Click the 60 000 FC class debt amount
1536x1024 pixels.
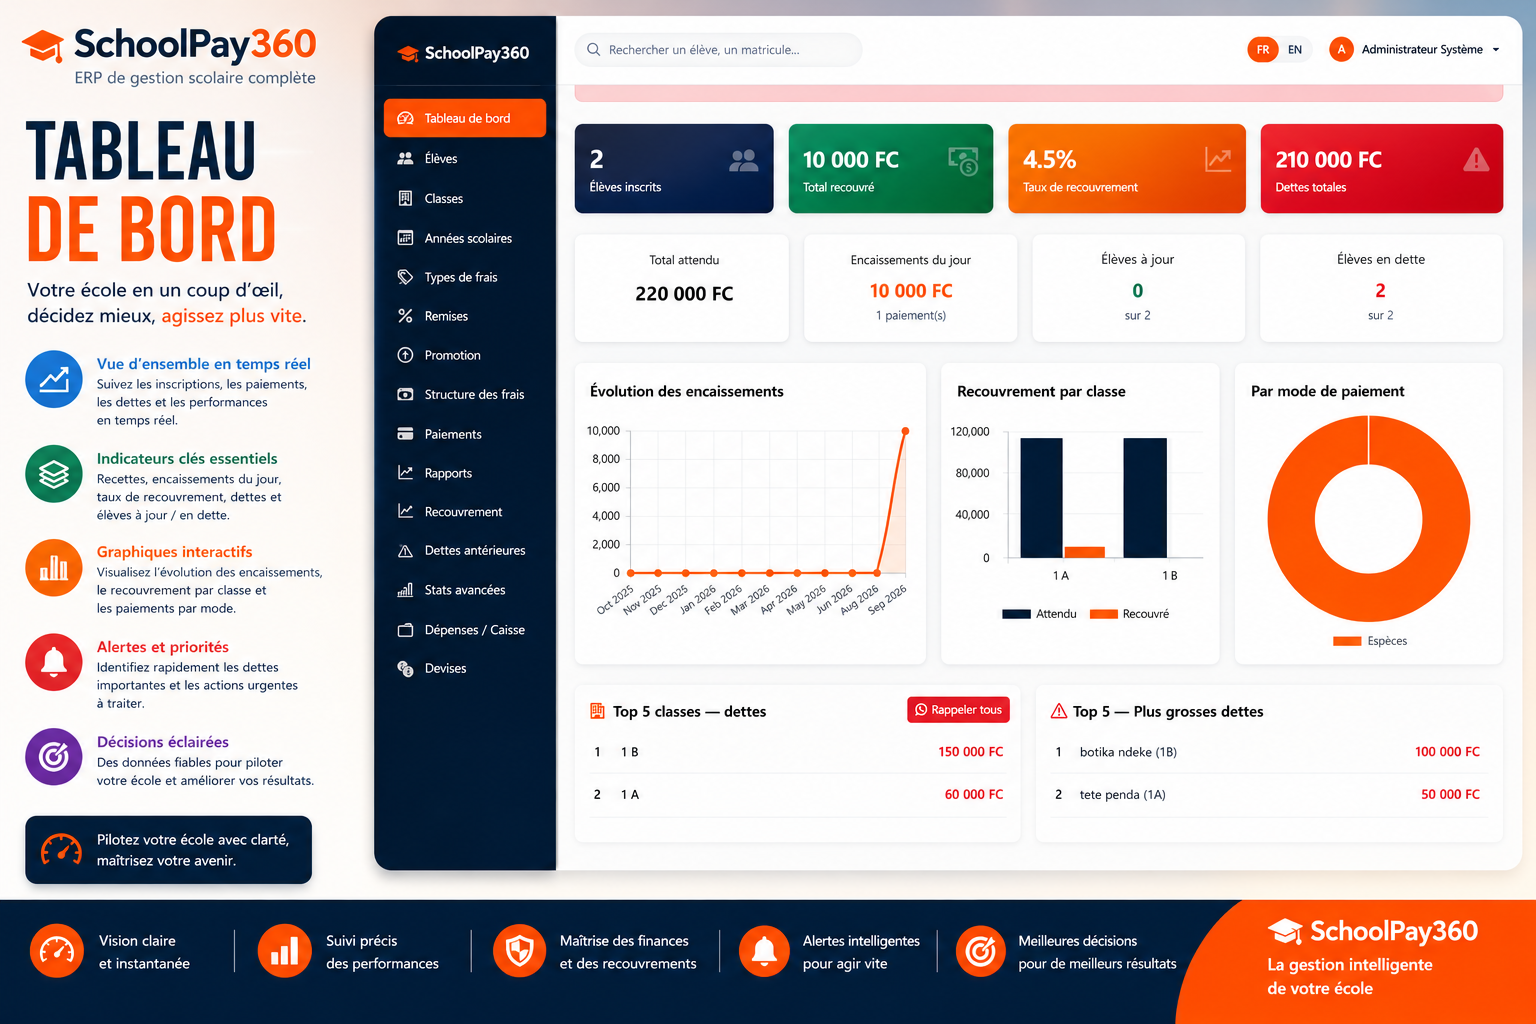coord(974,795)
